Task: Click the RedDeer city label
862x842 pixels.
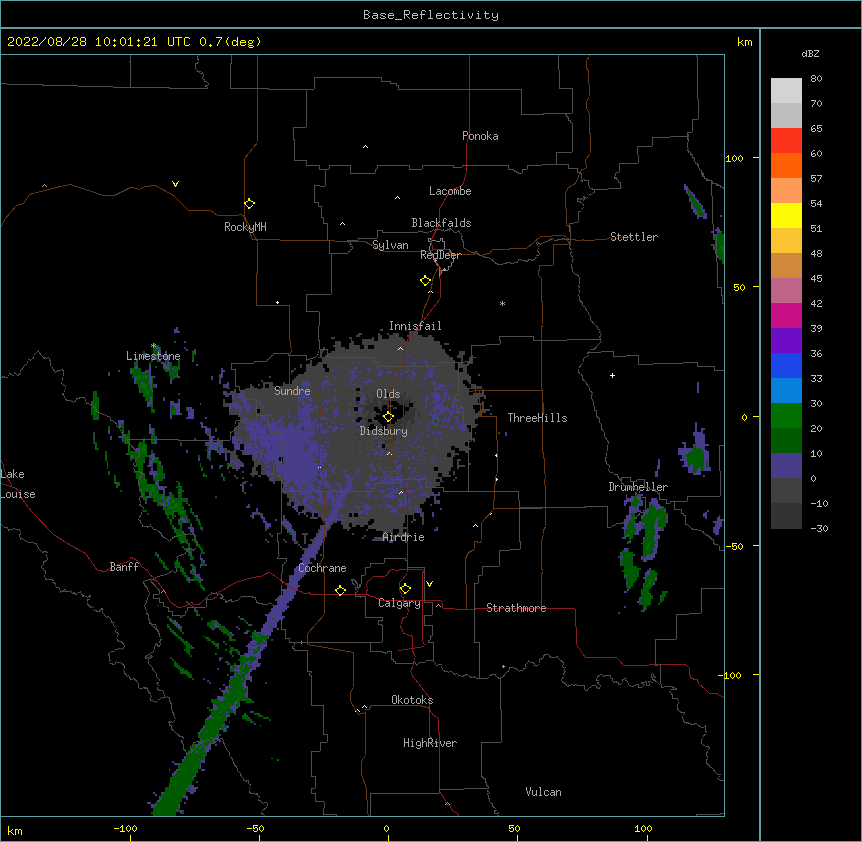Action: (x=440, y=255)
